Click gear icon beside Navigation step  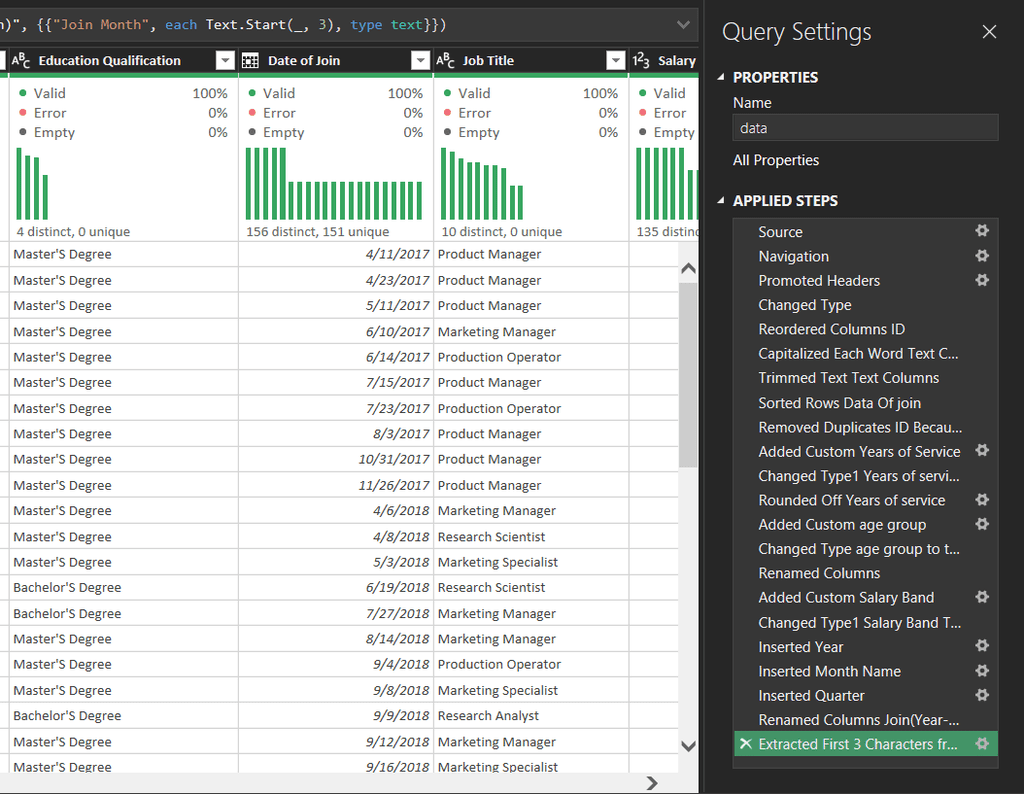(x=982, y=255)
